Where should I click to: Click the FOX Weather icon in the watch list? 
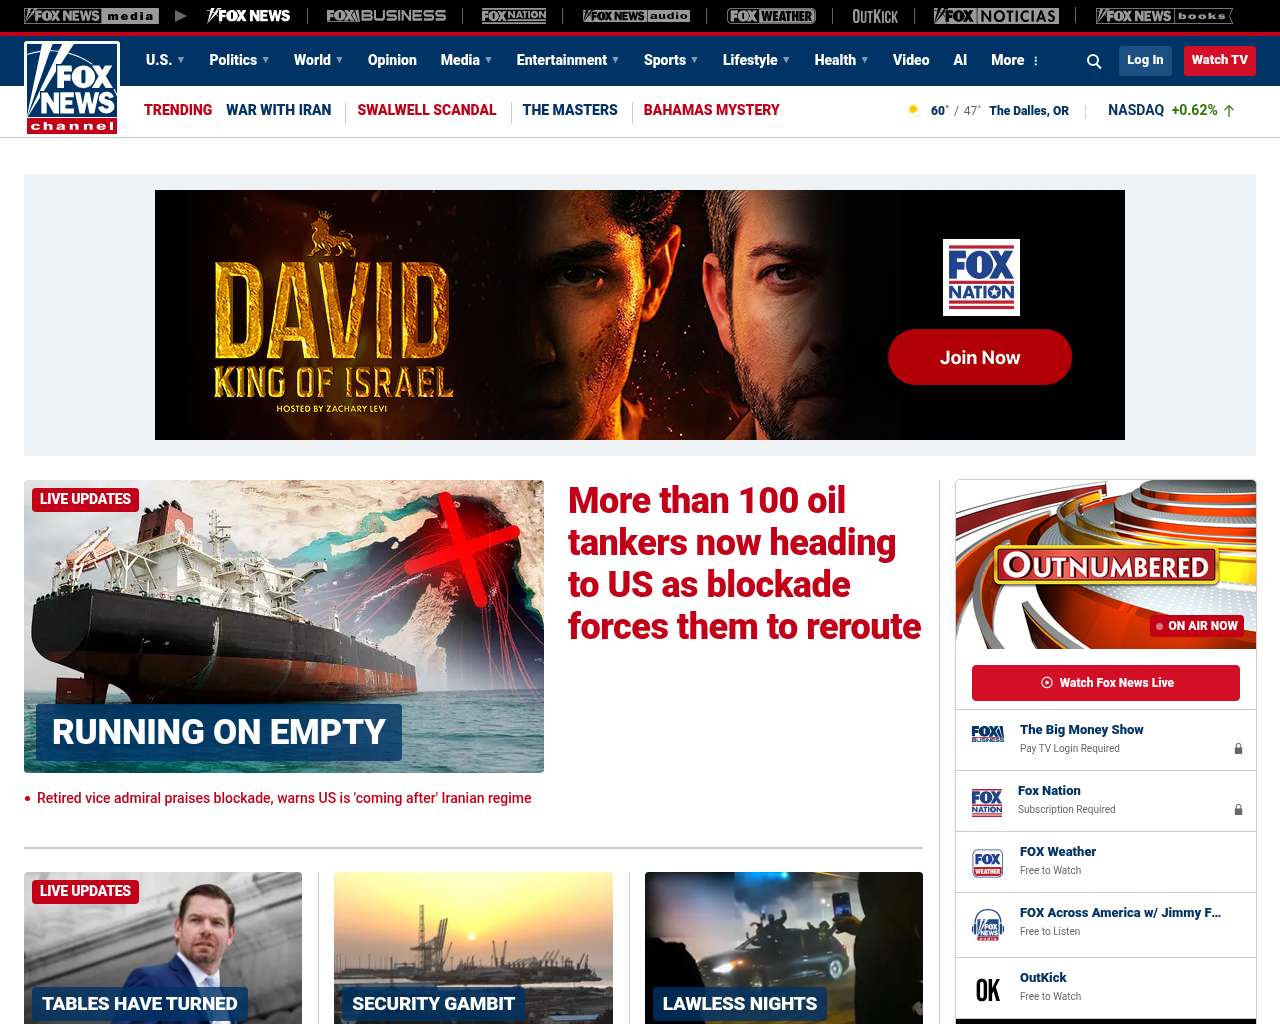(x=987, y=863)
